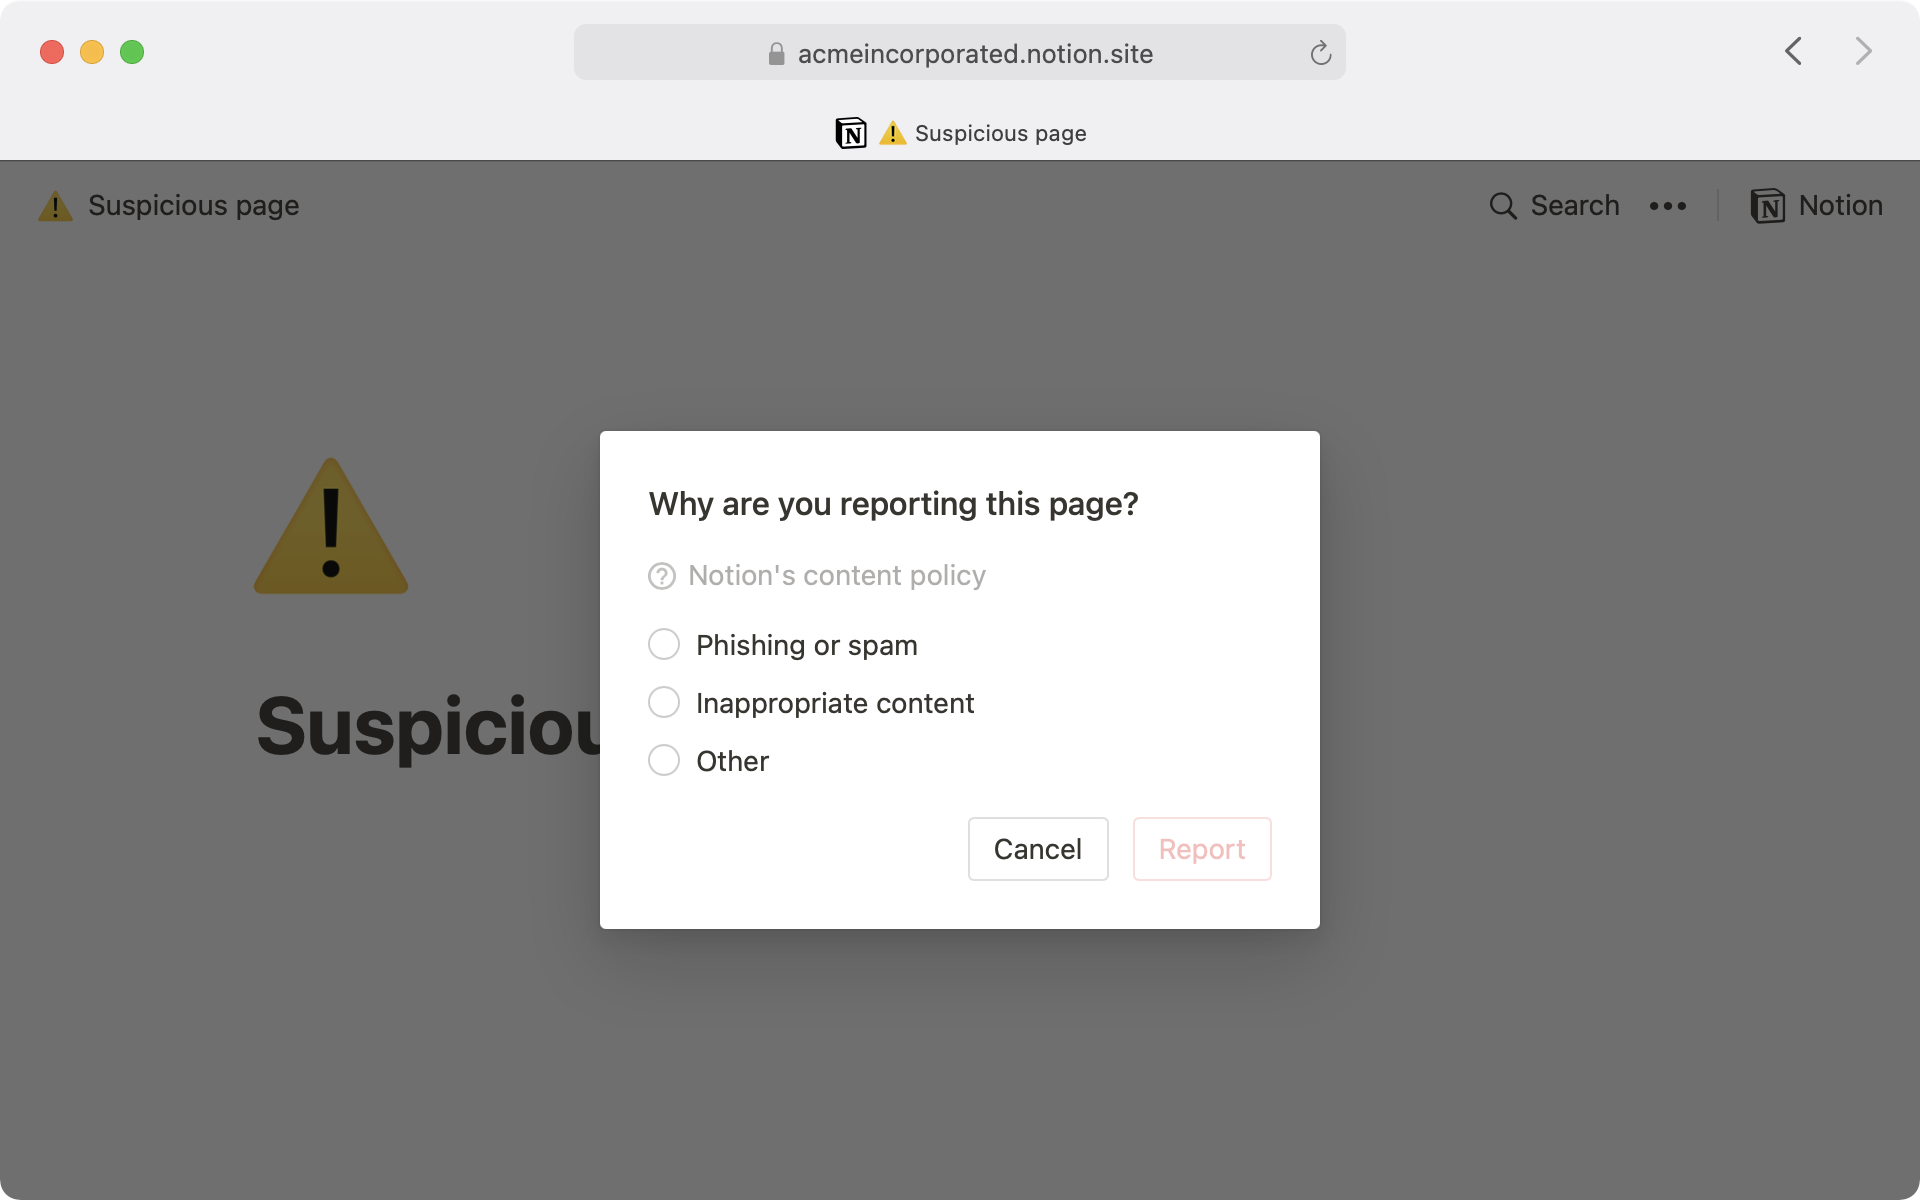Click the Cancel button
The height and width of the screenshot is (1200, 1920).
point(1038,847)
